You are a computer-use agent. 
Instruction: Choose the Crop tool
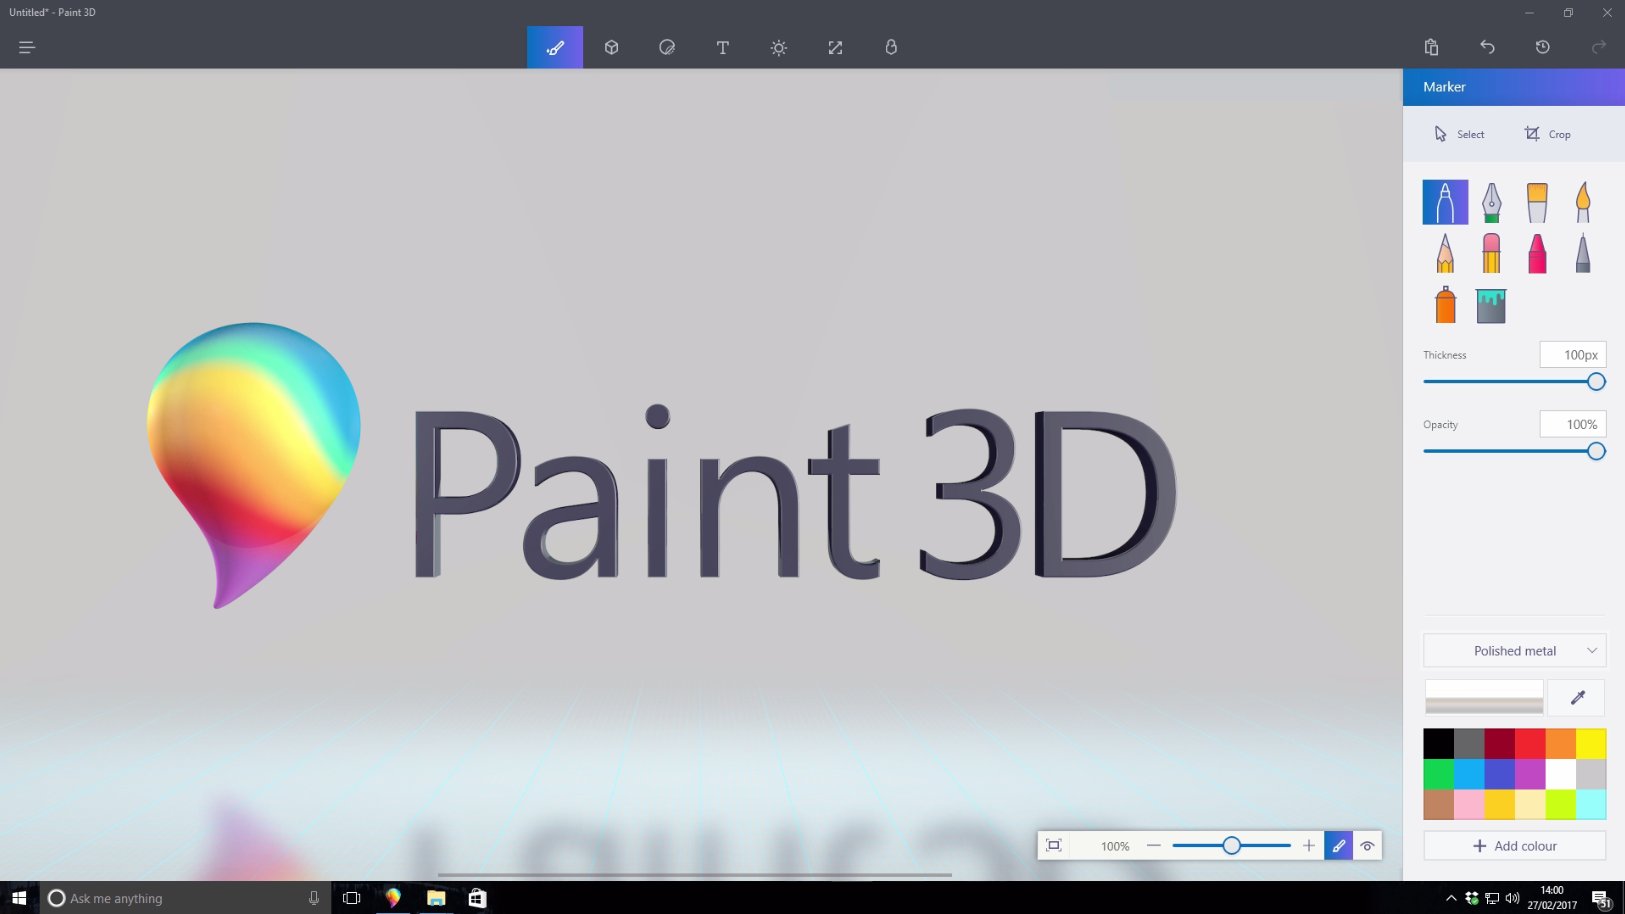1547,134
